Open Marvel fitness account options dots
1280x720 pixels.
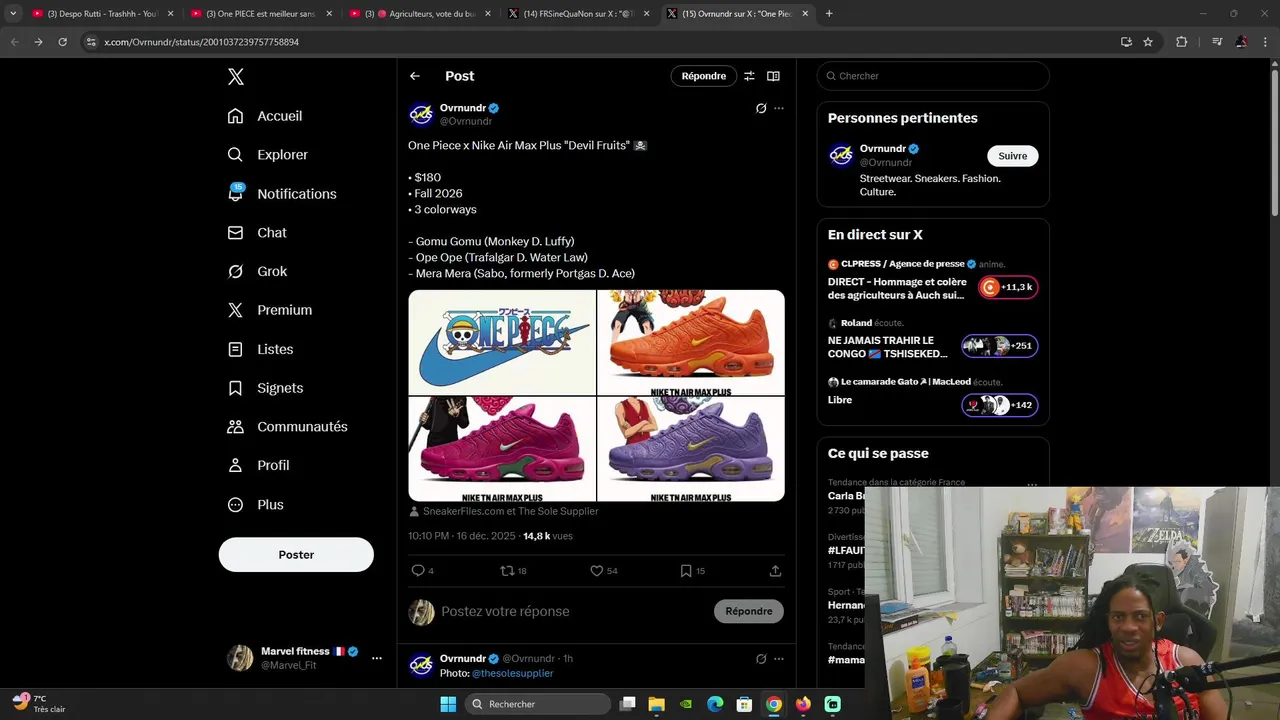coord(377,658)
